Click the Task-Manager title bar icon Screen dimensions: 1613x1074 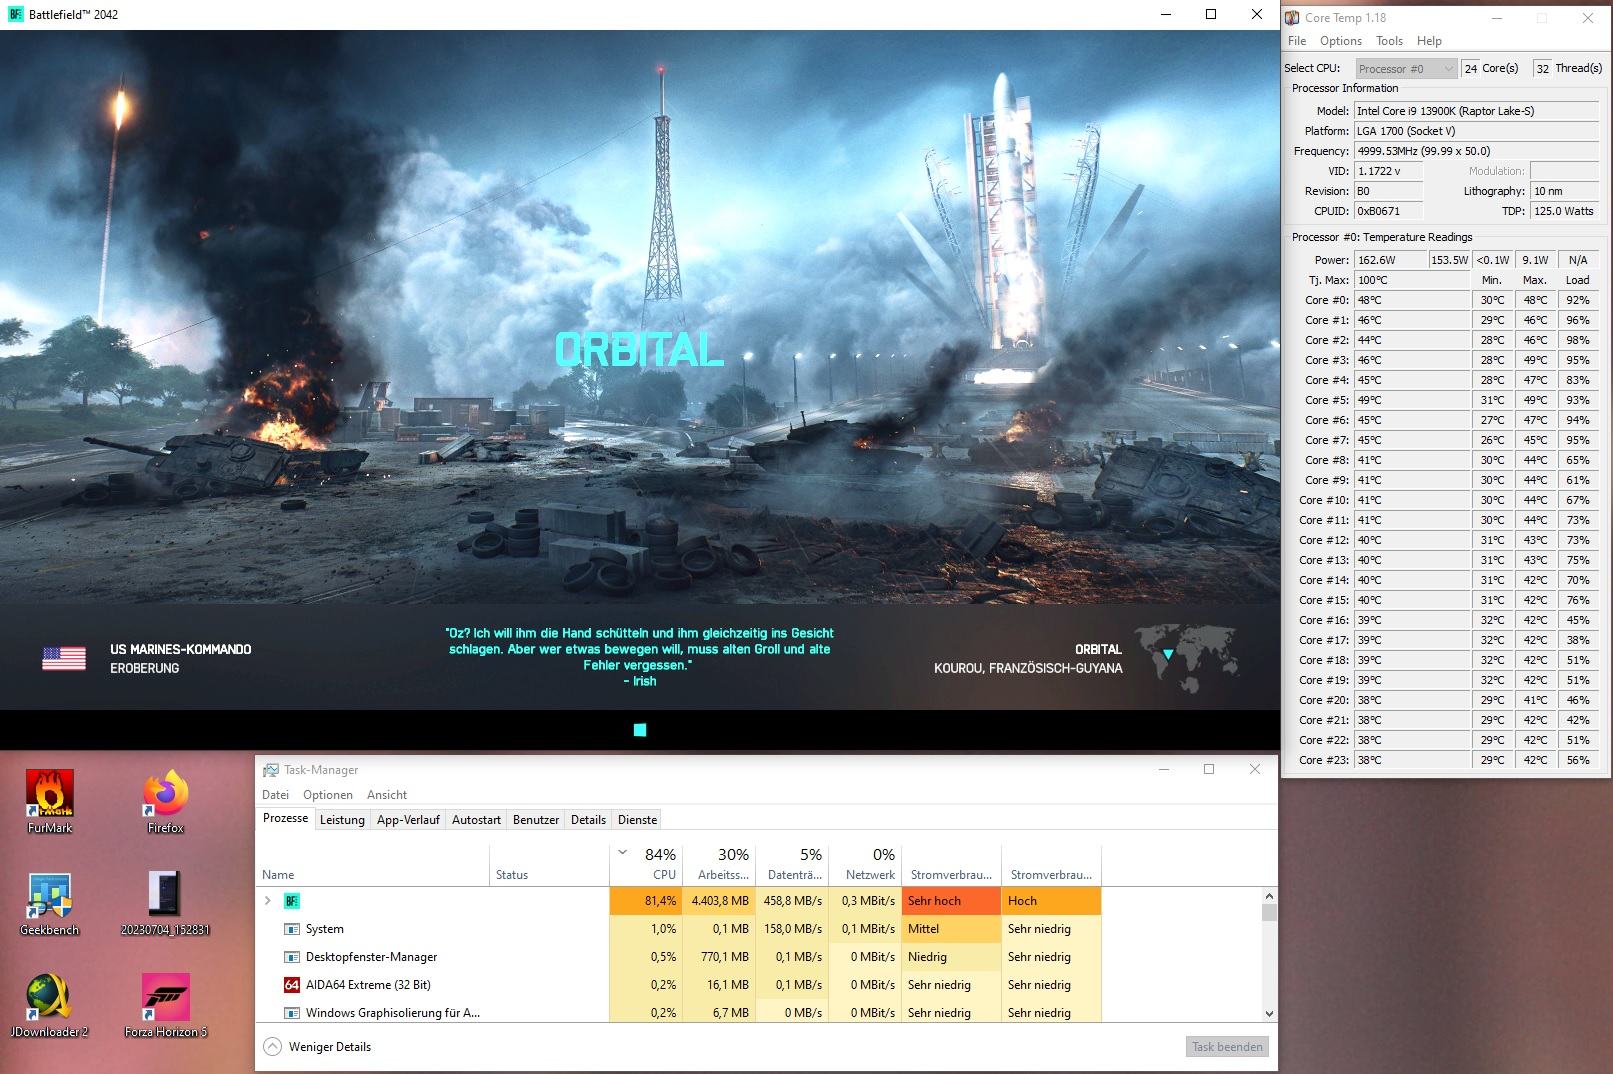270,770
